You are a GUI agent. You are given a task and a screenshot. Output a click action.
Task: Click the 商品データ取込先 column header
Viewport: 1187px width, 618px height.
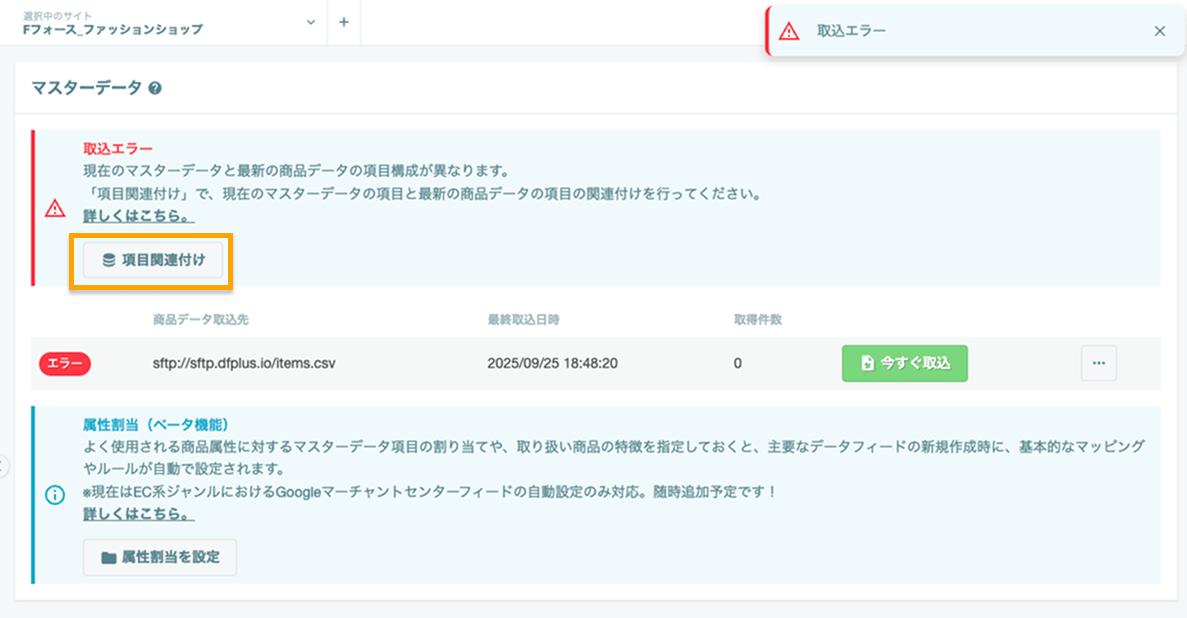pyautogui.click(x=201, y=320)
